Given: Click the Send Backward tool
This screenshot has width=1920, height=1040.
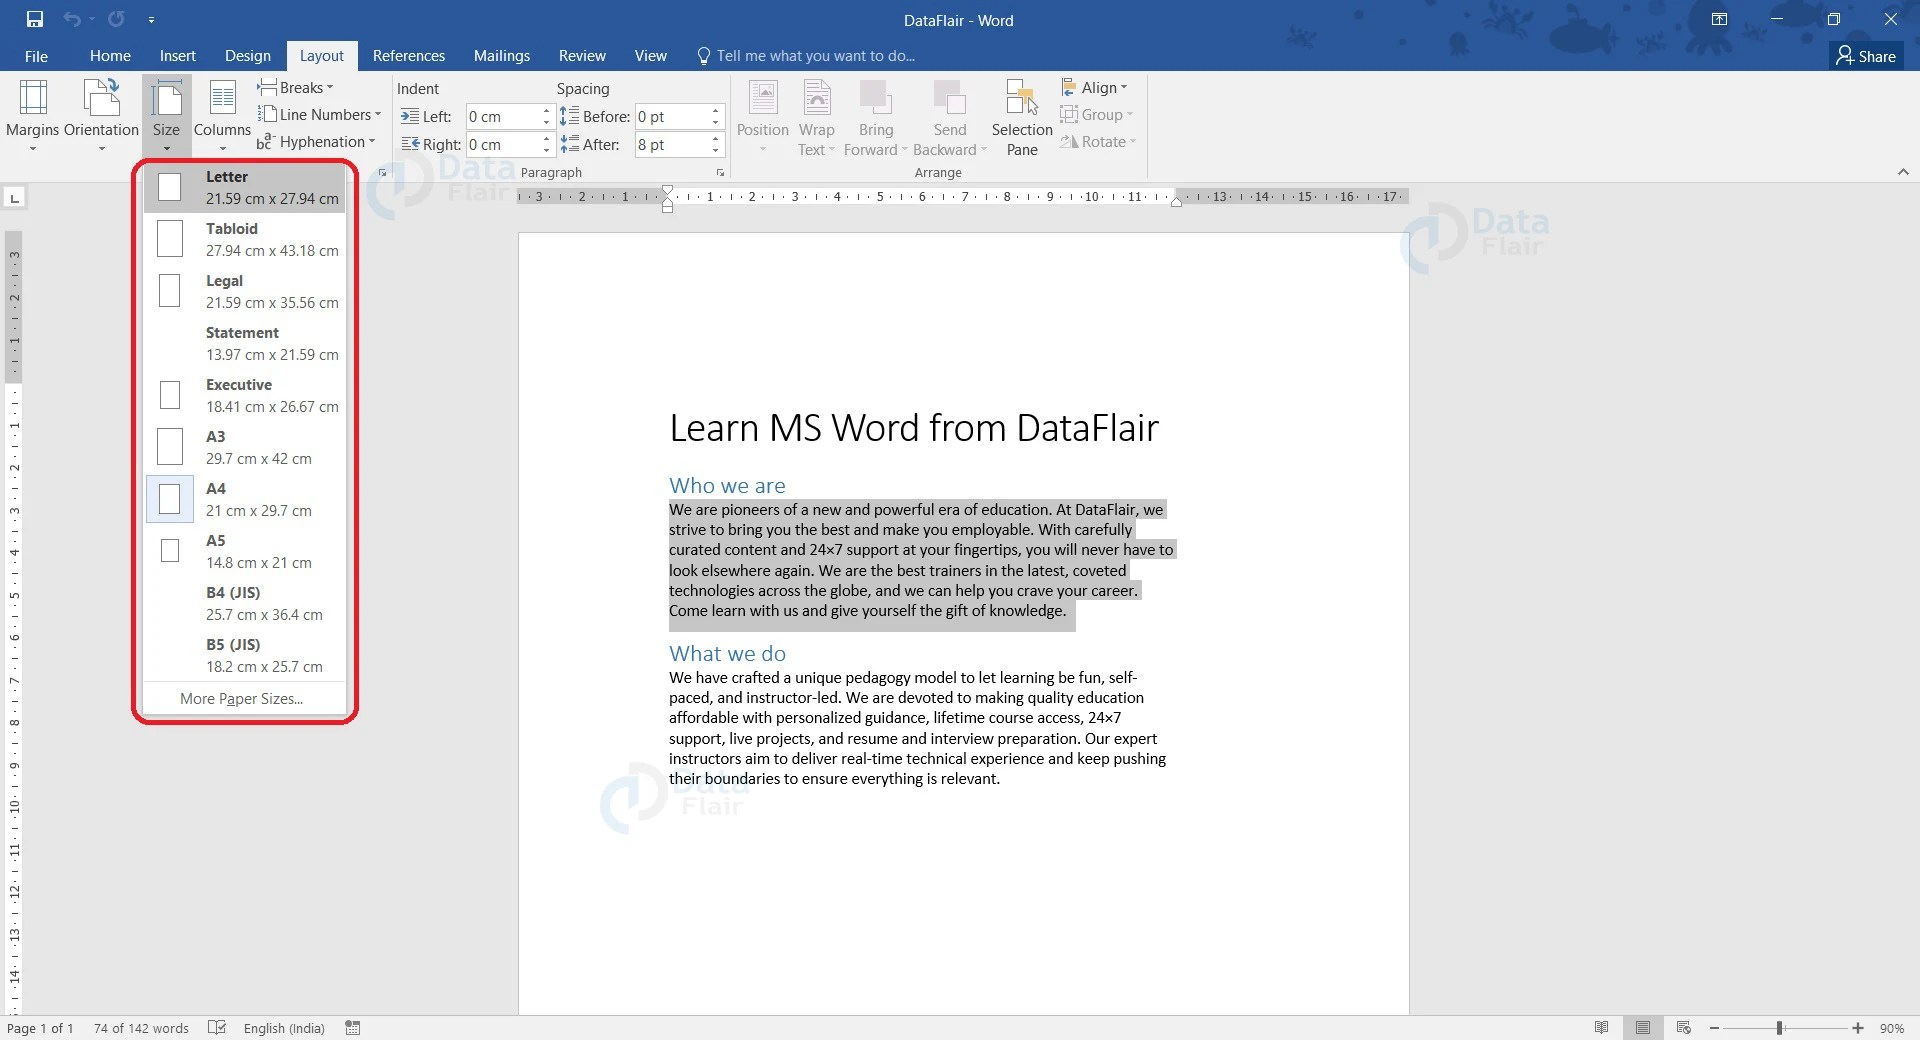Looking at the screenshot, I should pyautogui.click(x=948, y=116).
